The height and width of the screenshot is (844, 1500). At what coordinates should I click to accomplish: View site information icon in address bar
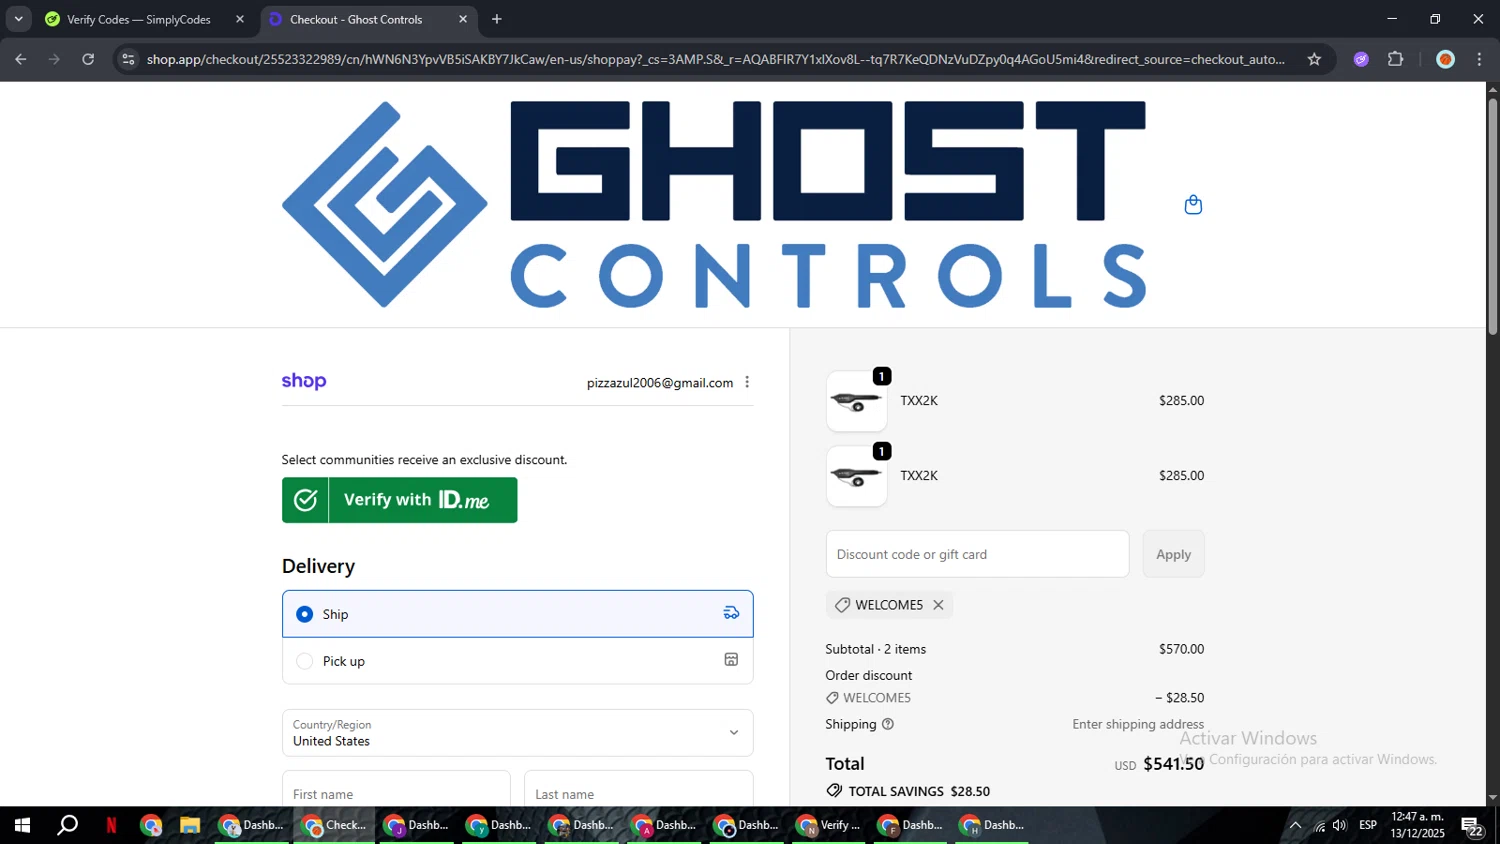click(x=128, y=59)
